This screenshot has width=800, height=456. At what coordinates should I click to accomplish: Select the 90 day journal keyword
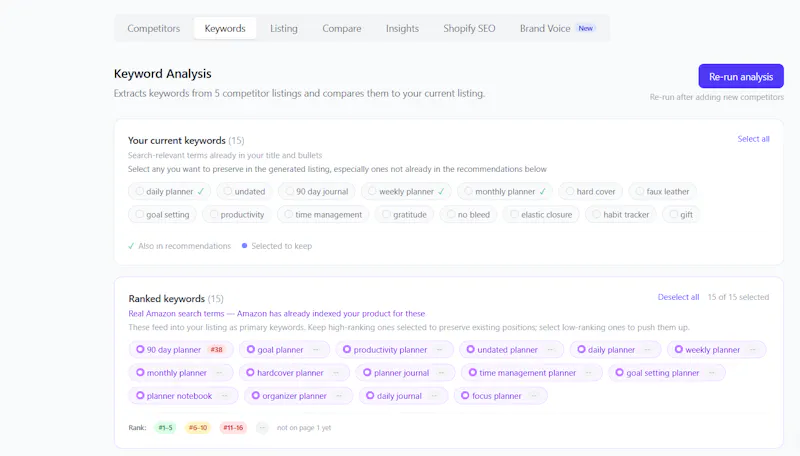[x=316, y=191]
